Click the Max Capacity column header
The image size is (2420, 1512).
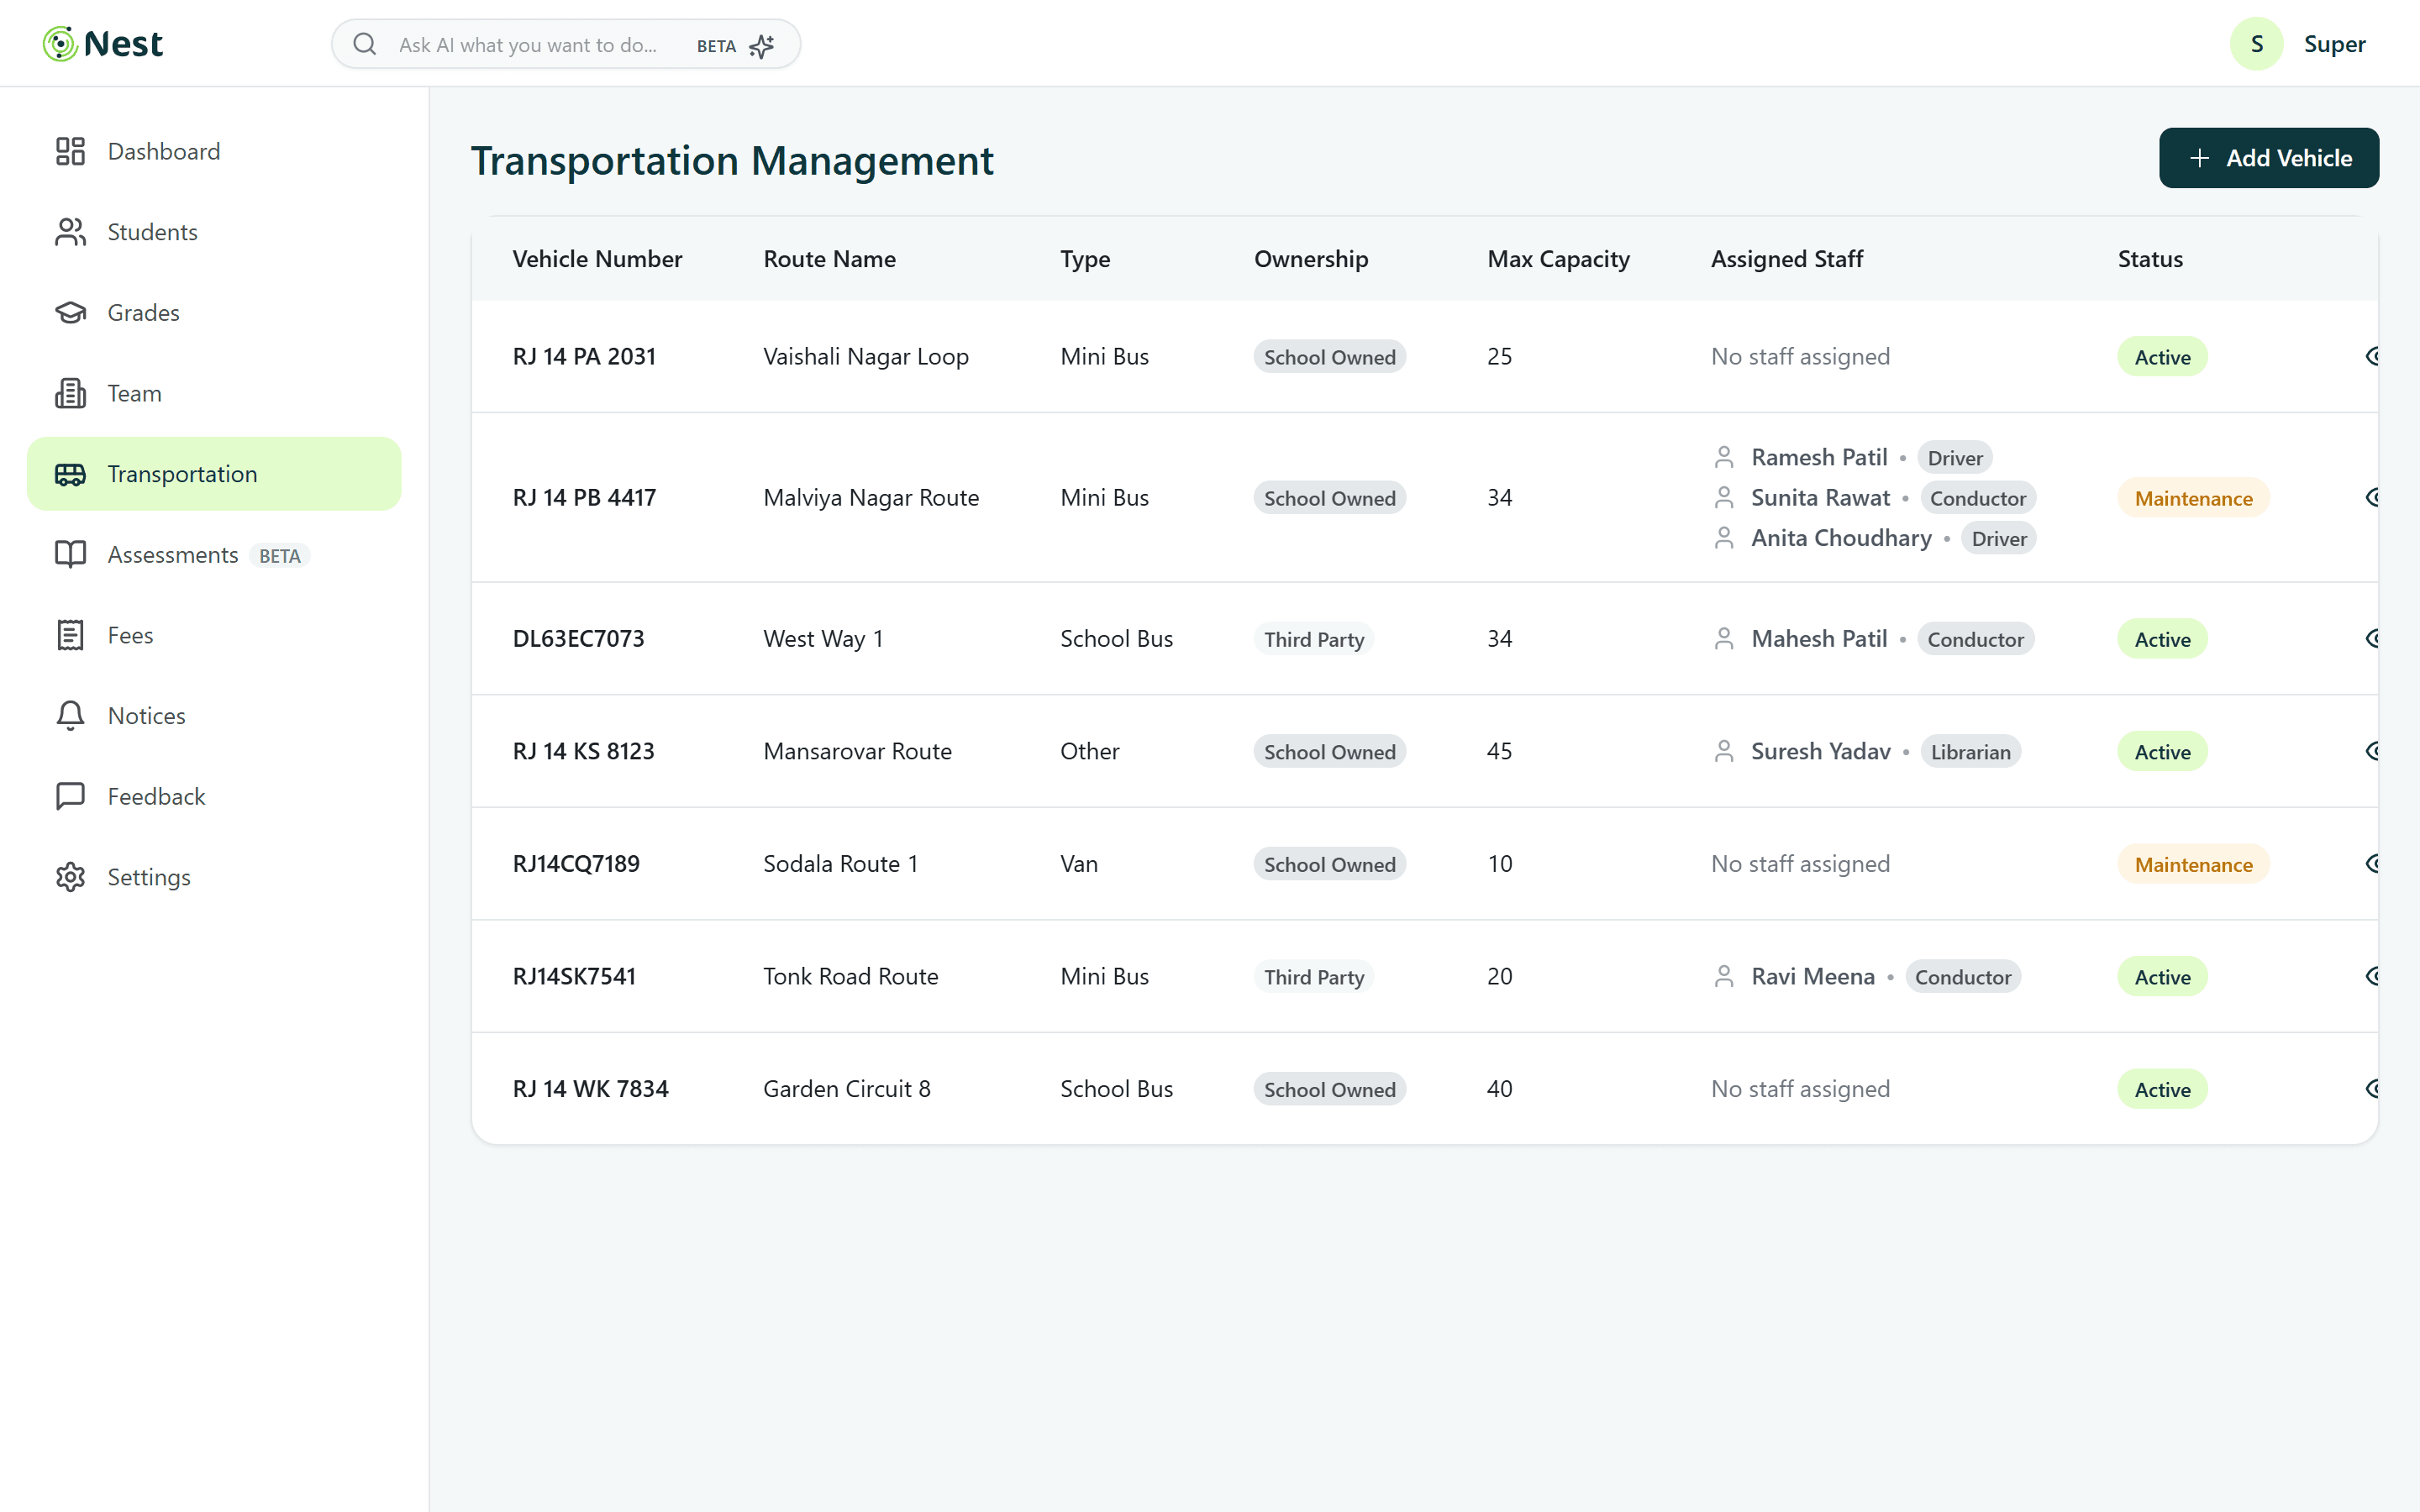(1558, 259)
